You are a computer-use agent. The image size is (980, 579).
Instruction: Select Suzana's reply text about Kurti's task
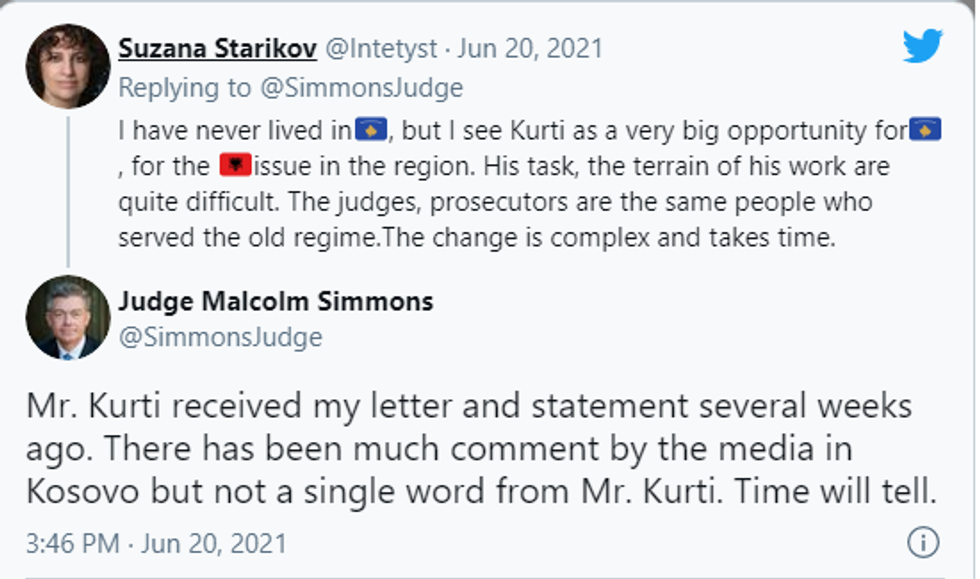500,185
